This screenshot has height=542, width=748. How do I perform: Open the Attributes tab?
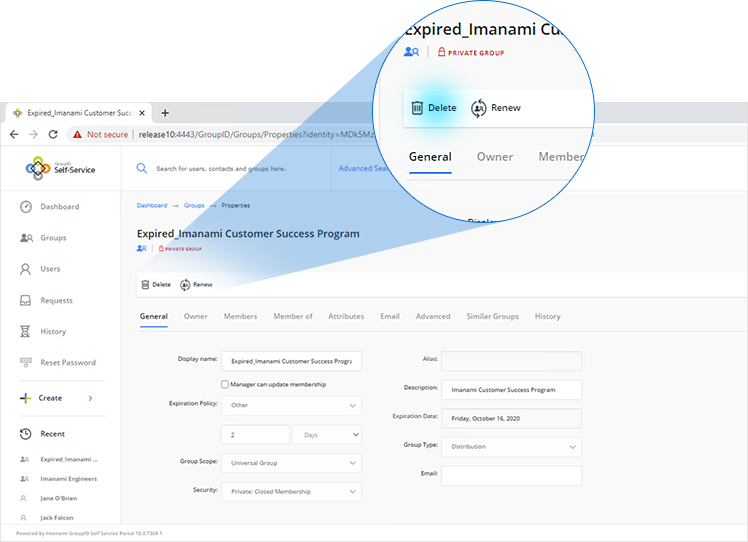click(x=346, y=317)
